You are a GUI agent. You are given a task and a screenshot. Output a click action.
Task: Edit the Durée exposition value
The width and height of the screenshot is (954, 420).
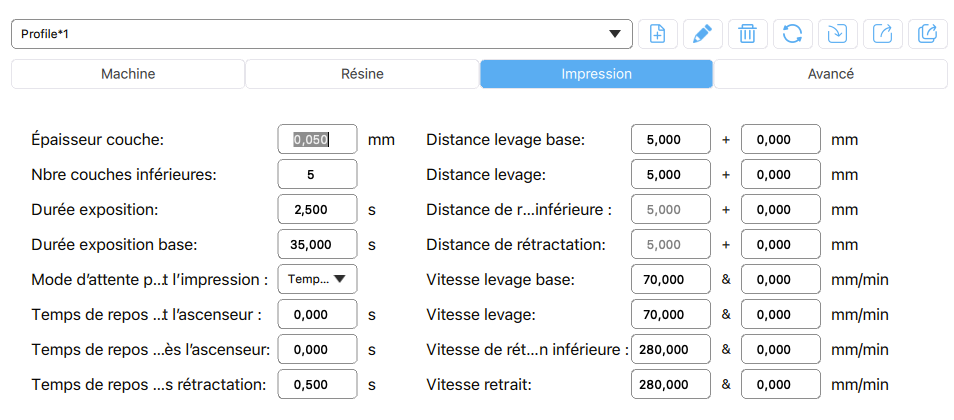317,210
